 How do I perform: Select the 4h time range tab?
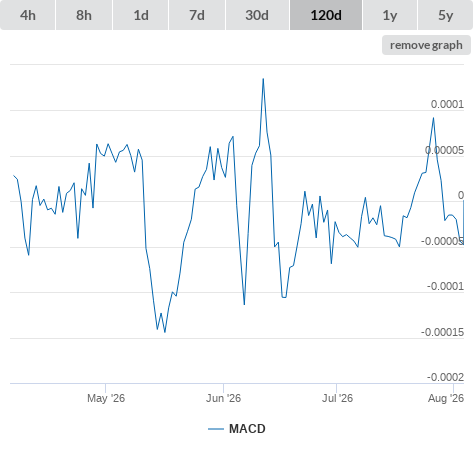[x=28, y=15]
